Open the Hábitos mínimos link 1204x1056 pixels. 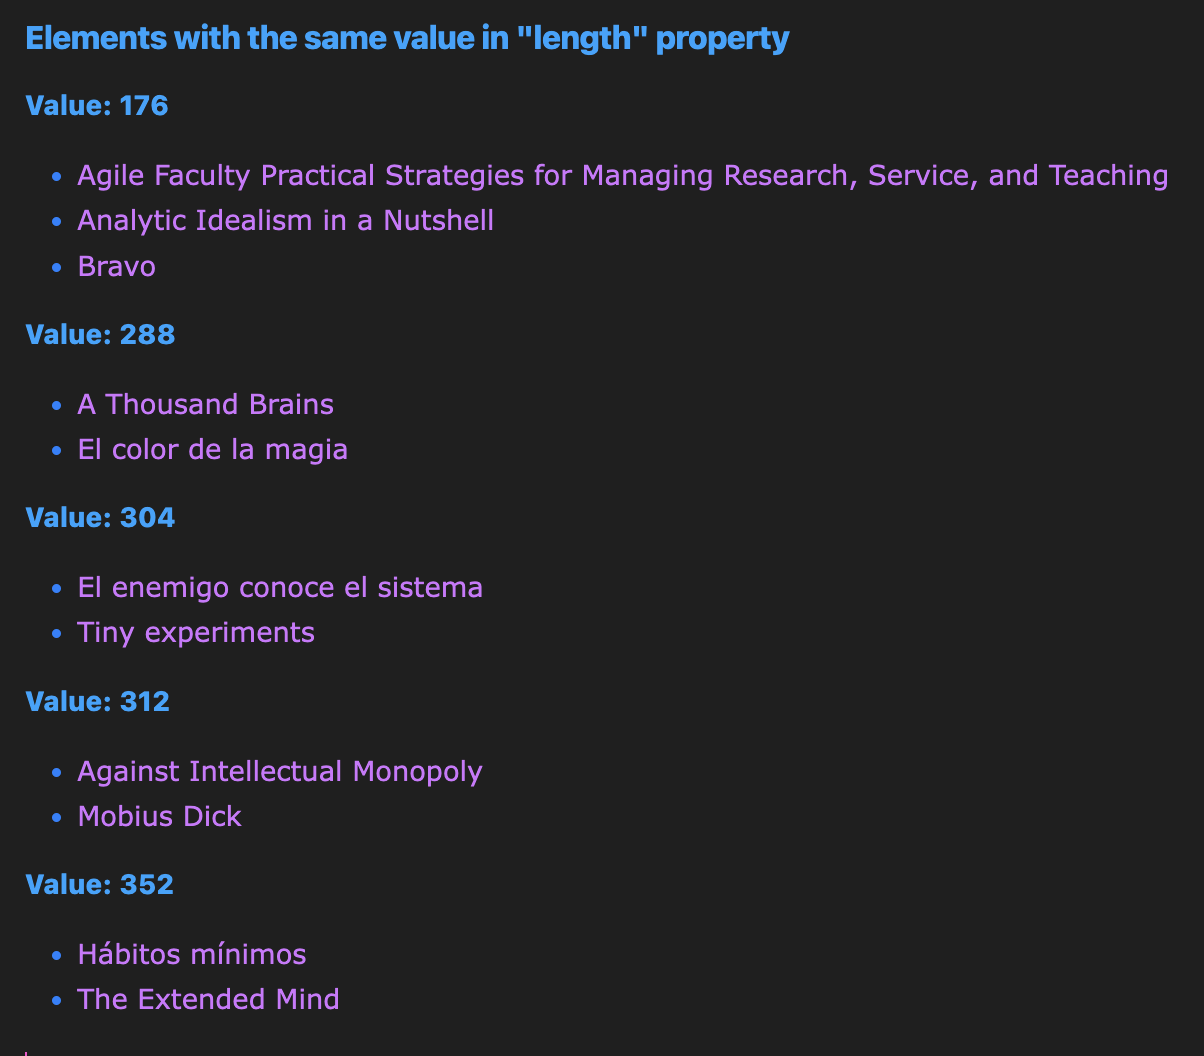click(x=192, y=955)
